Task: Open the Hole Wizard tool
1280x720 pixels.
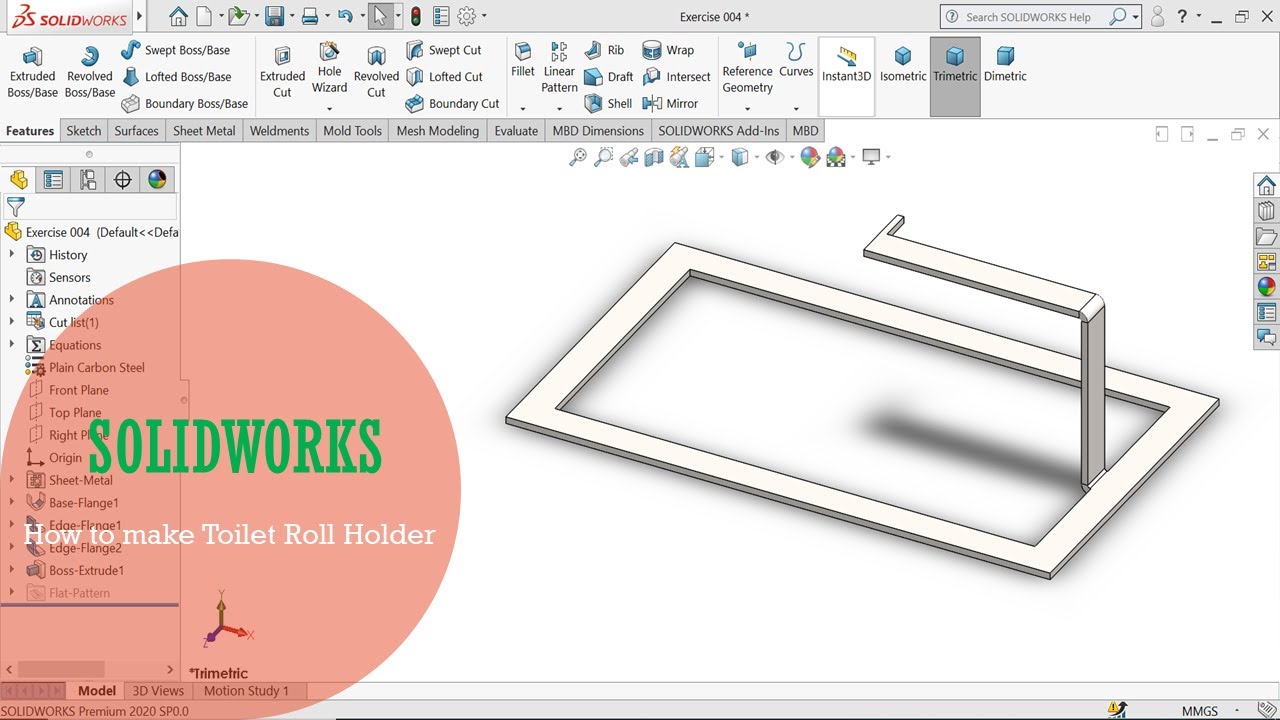Action: (329, 67)
